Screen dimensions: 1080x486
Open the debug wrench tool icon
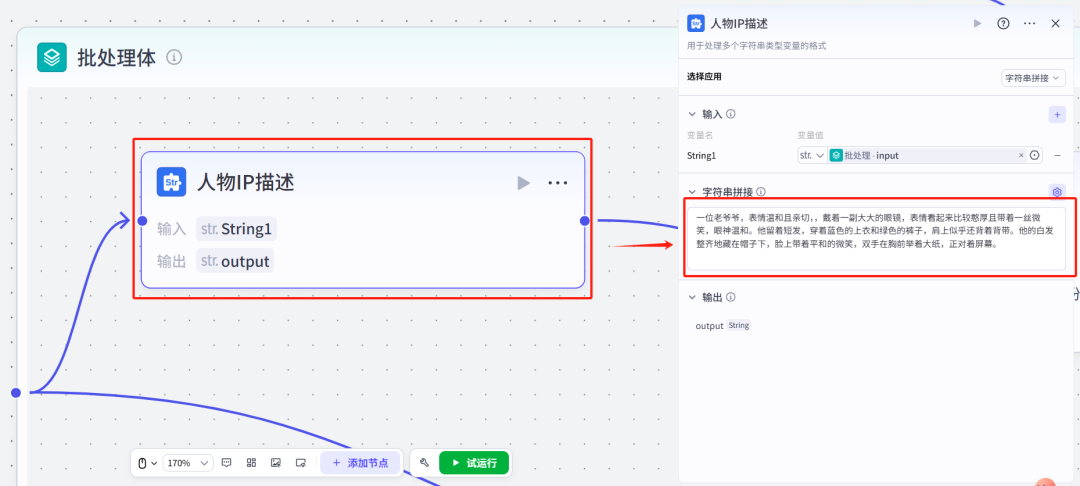click(424, 463)
